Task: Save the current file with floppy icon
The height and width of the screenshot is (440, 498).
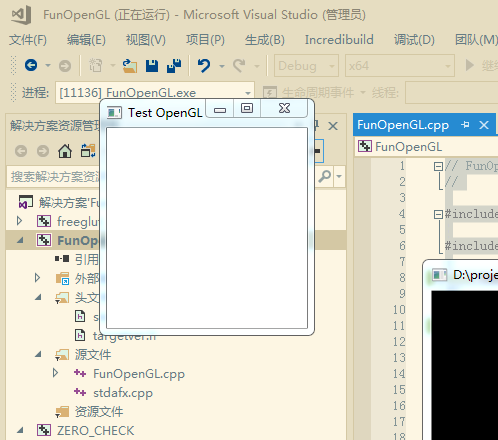Action: tap(152, 65)
